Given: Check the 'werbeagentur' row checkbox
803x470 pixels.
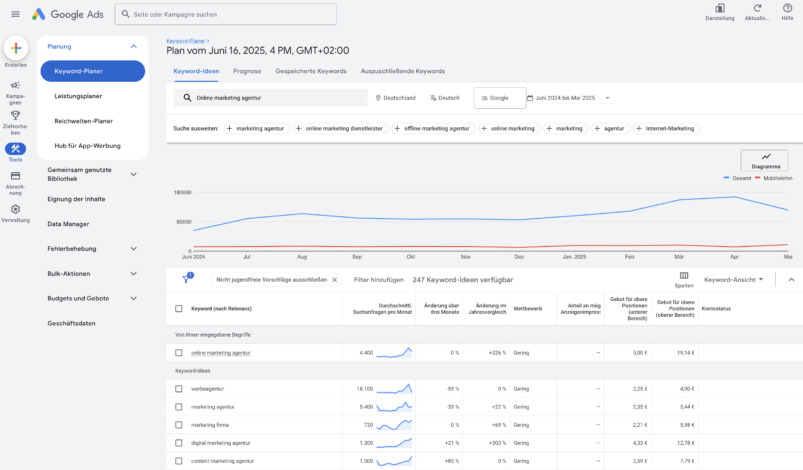Looking at the screenshot, I should coord(178,389).
